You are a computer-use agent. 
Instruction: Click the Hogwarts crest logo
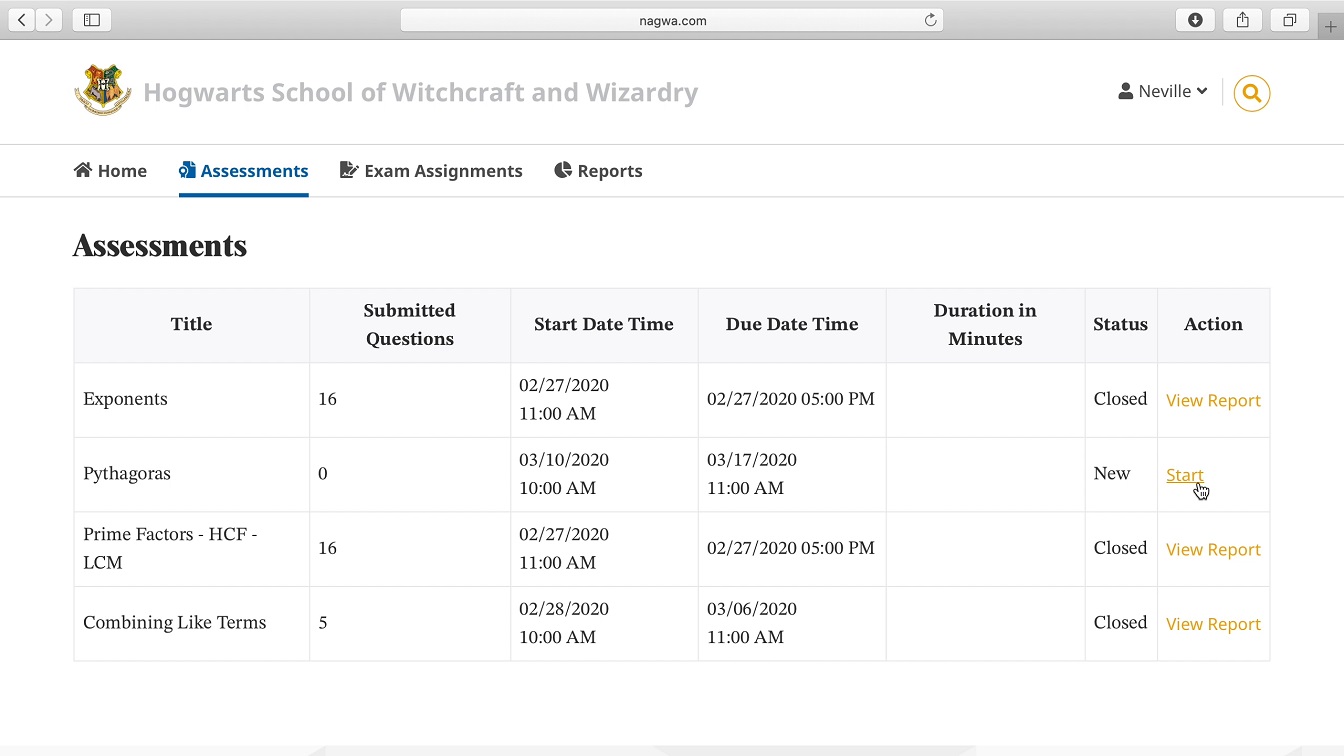pos(102,90)
